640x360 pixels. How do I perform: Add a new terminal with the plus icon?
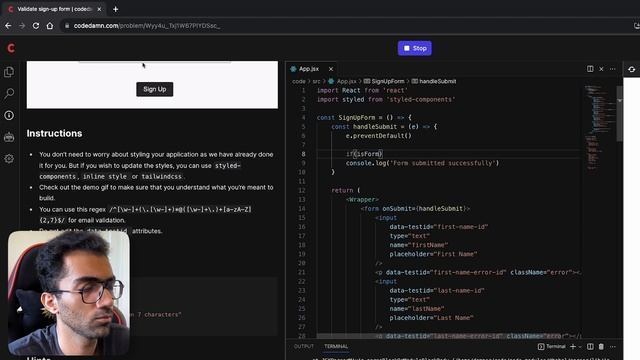573,347
